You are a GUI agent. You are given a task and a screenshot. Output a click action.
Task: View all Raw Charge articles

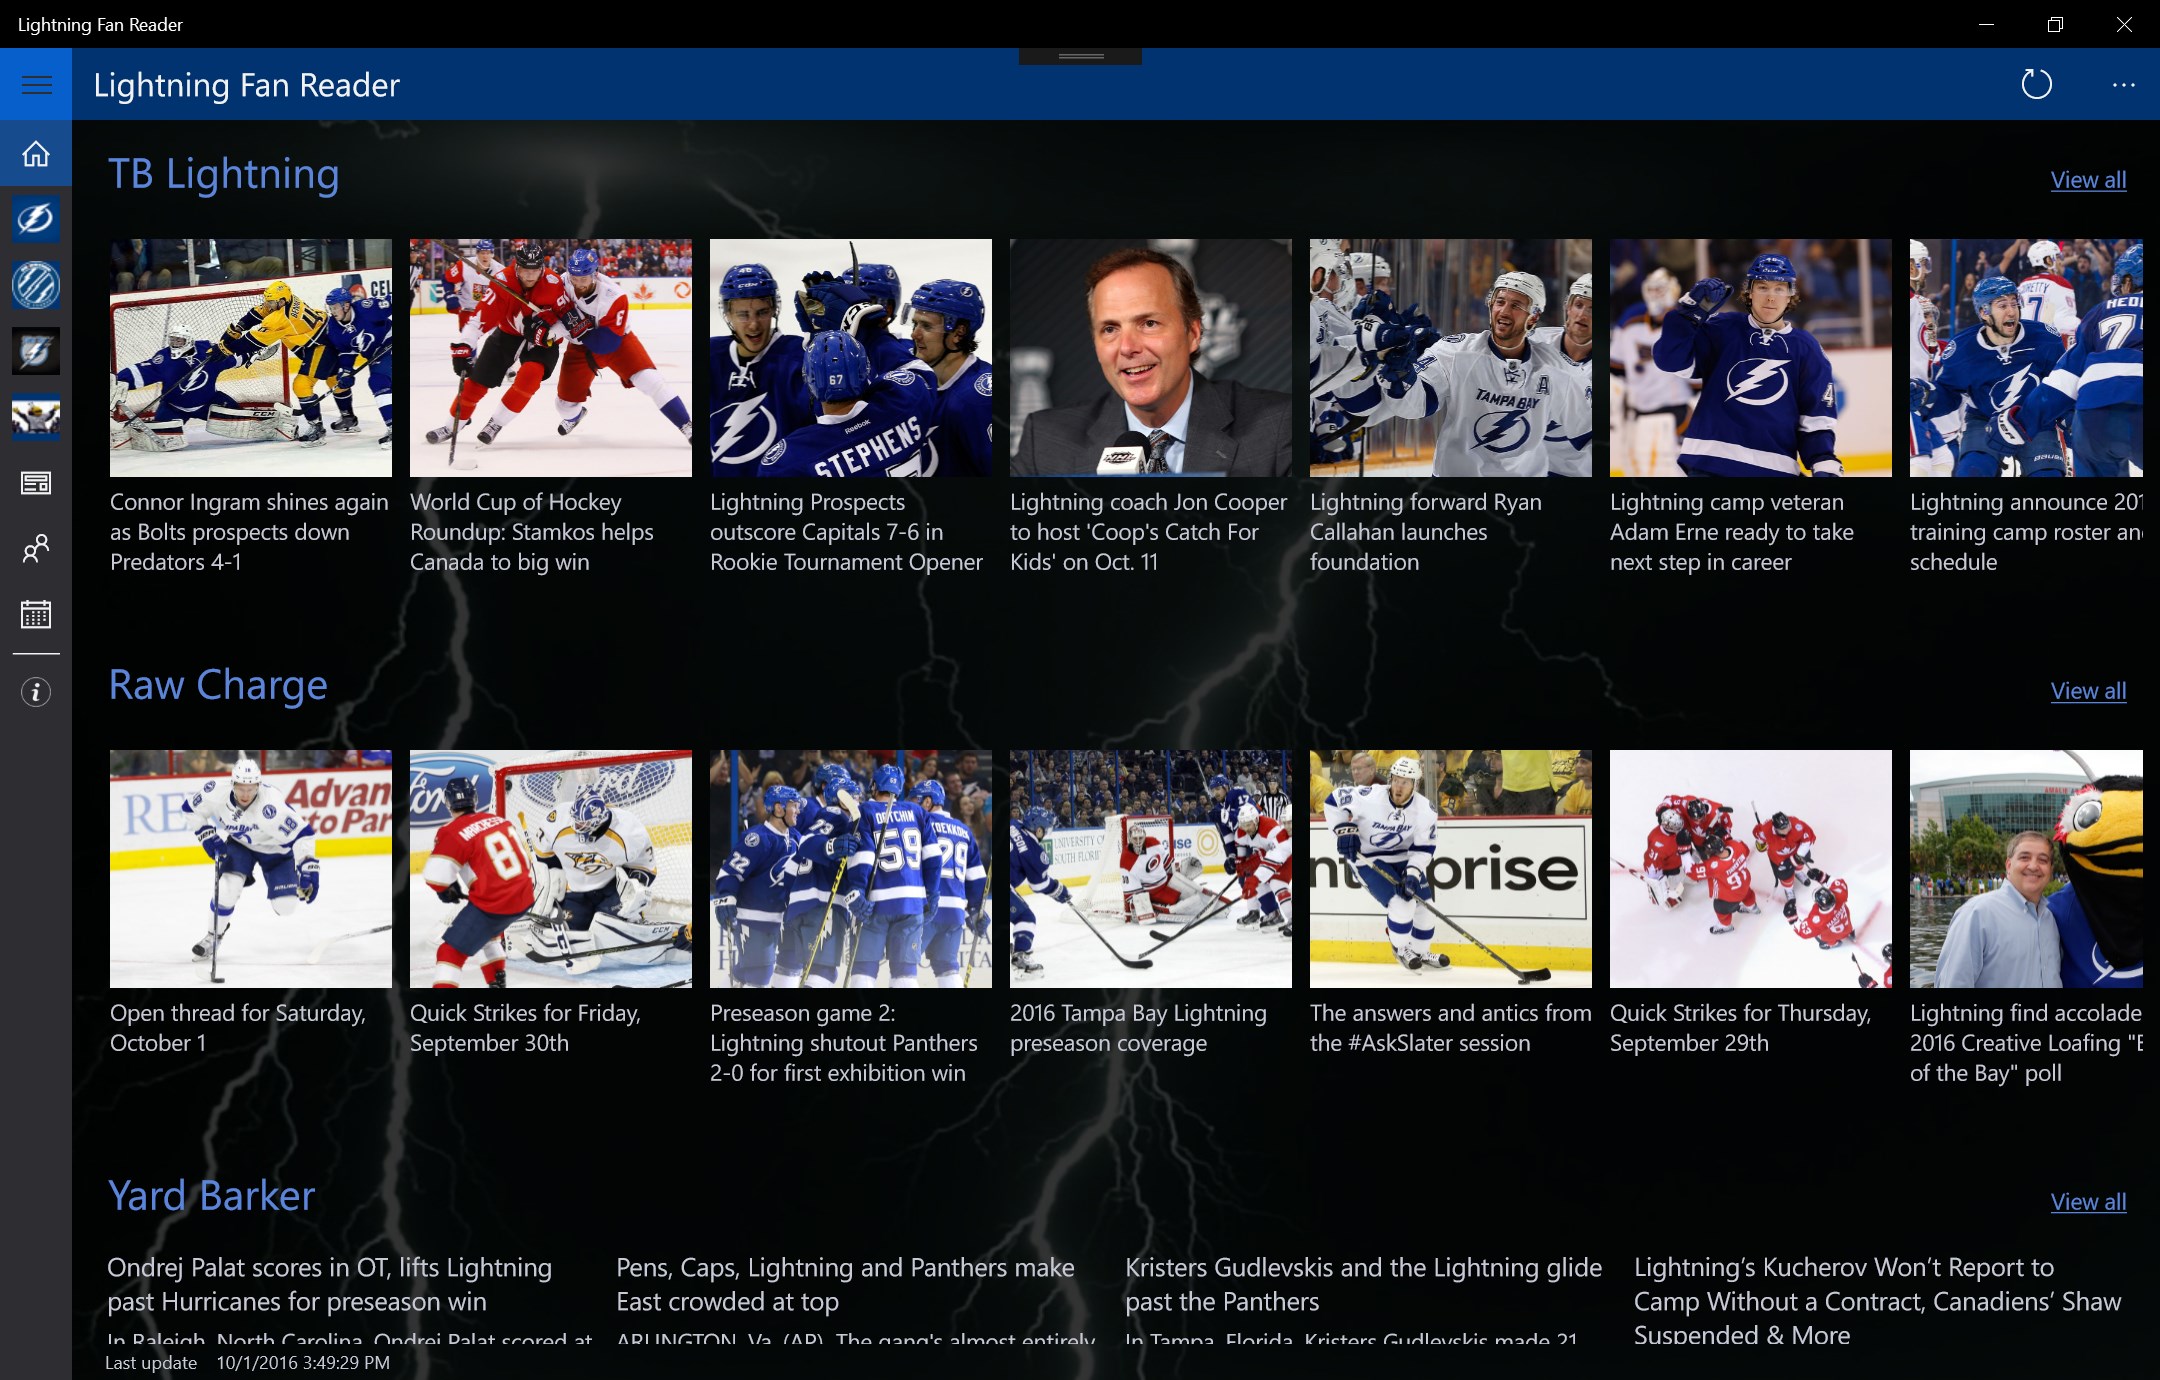click(x=2088, y=691)
